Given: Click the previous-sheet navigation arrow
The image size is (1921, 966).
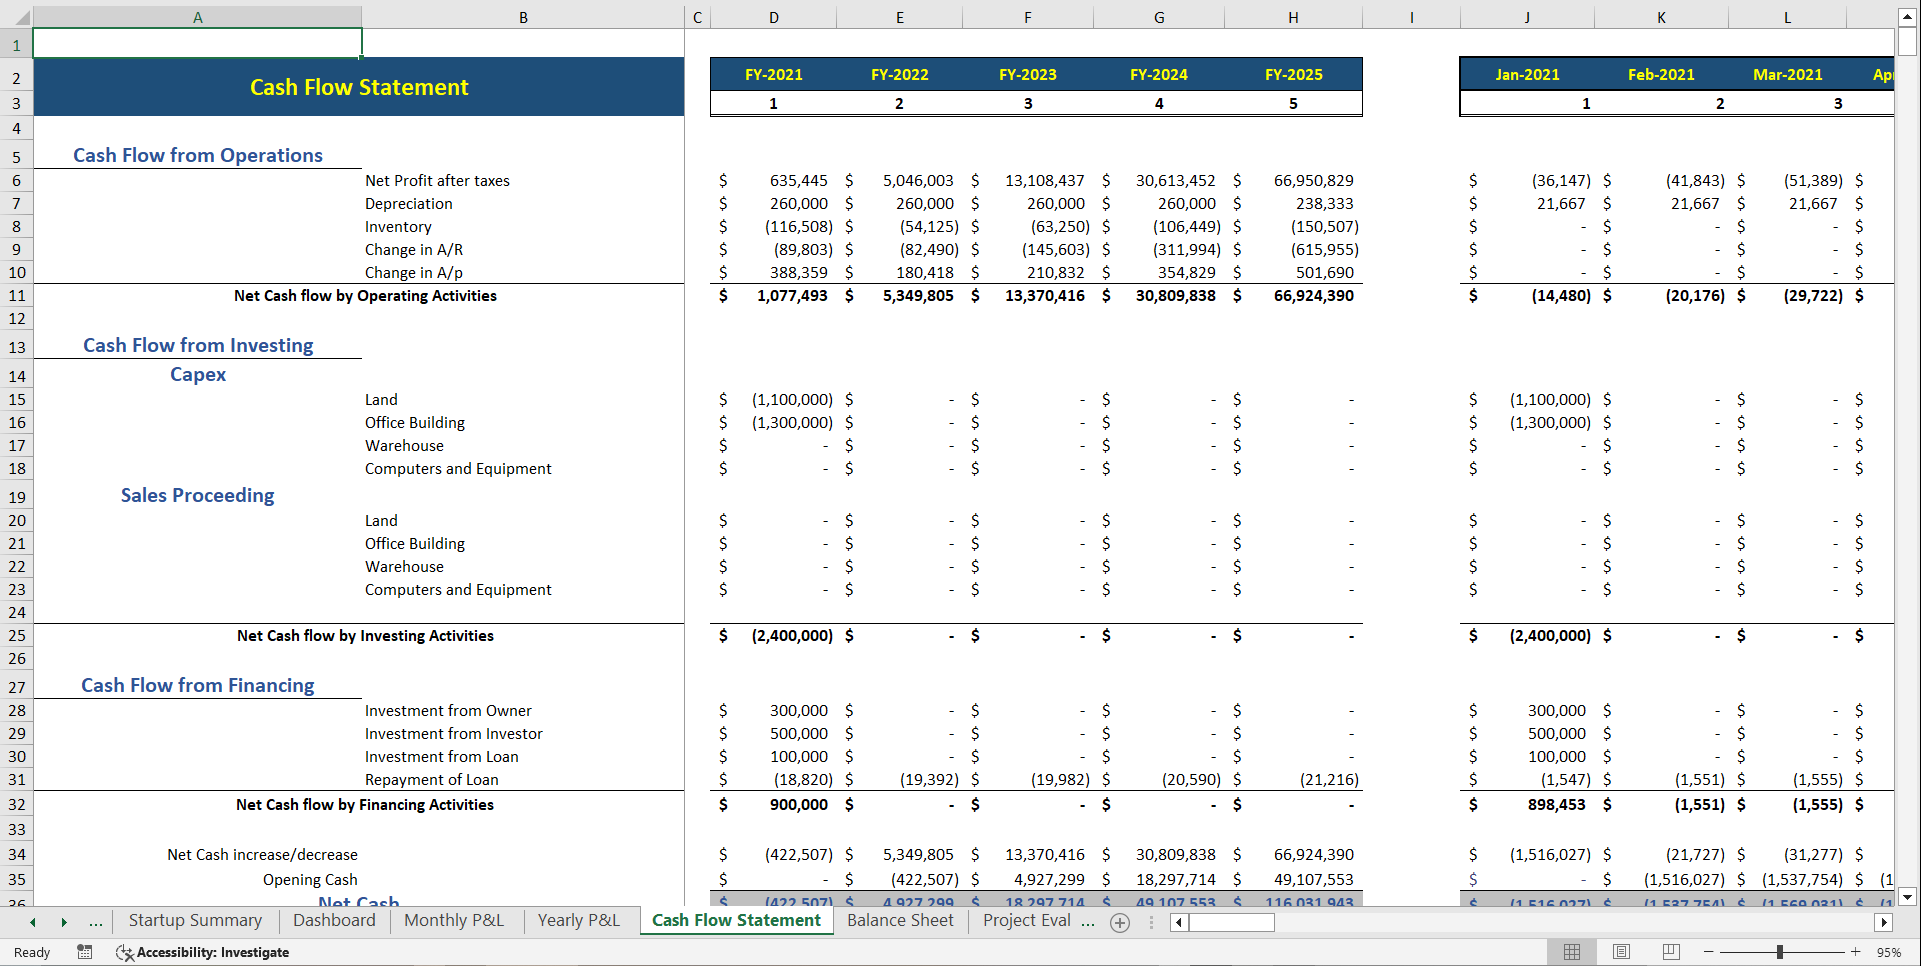Looking at the screenshot, I should tap(32, 921).
